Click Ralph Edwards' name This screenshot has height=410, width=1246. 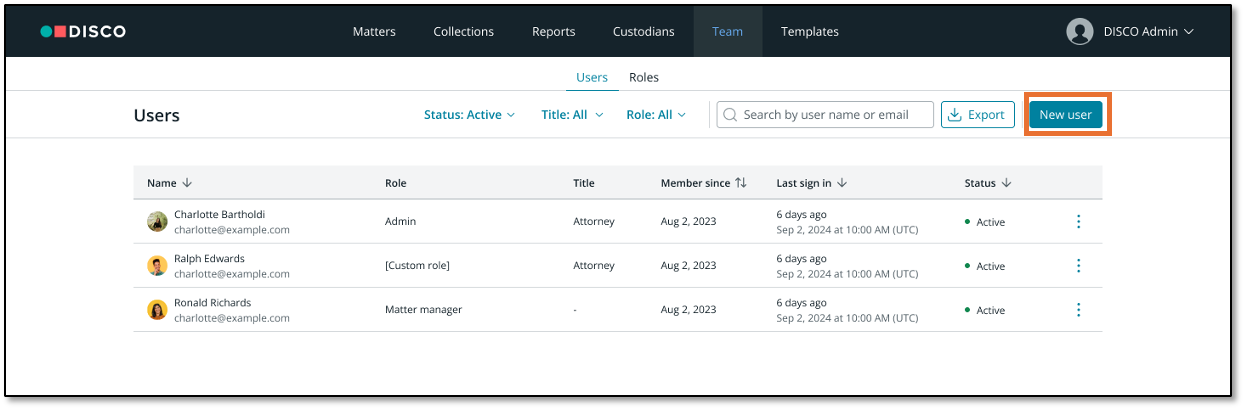(x=209, y=258)
